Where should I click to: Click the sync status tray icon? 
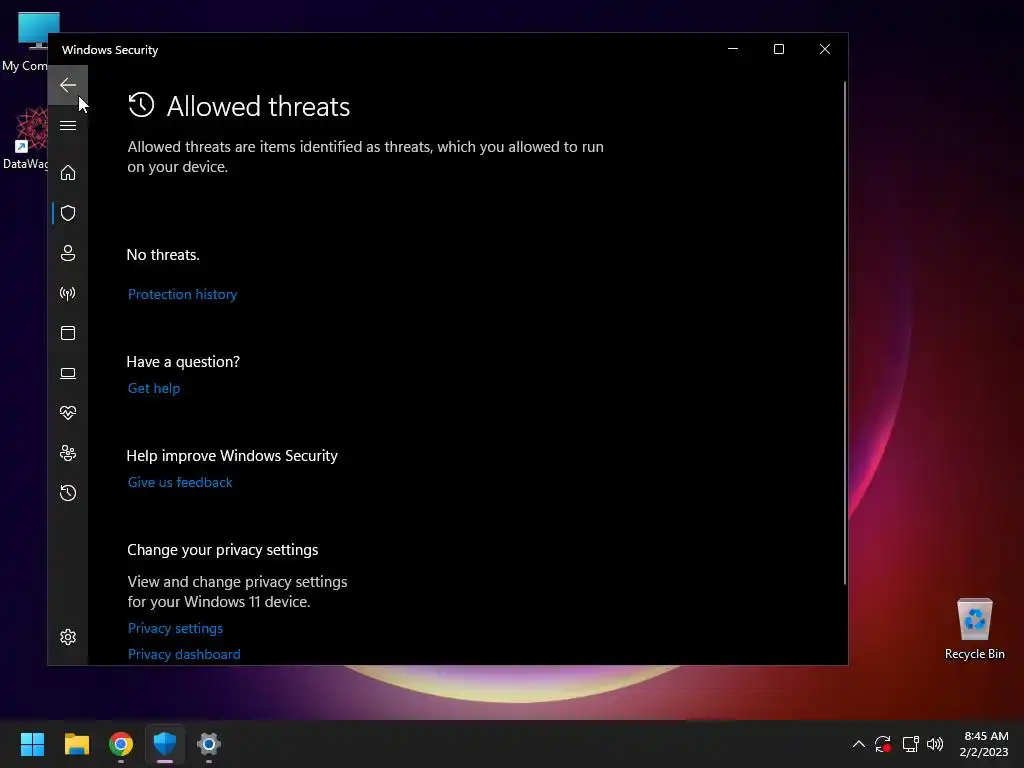[883, 744]
